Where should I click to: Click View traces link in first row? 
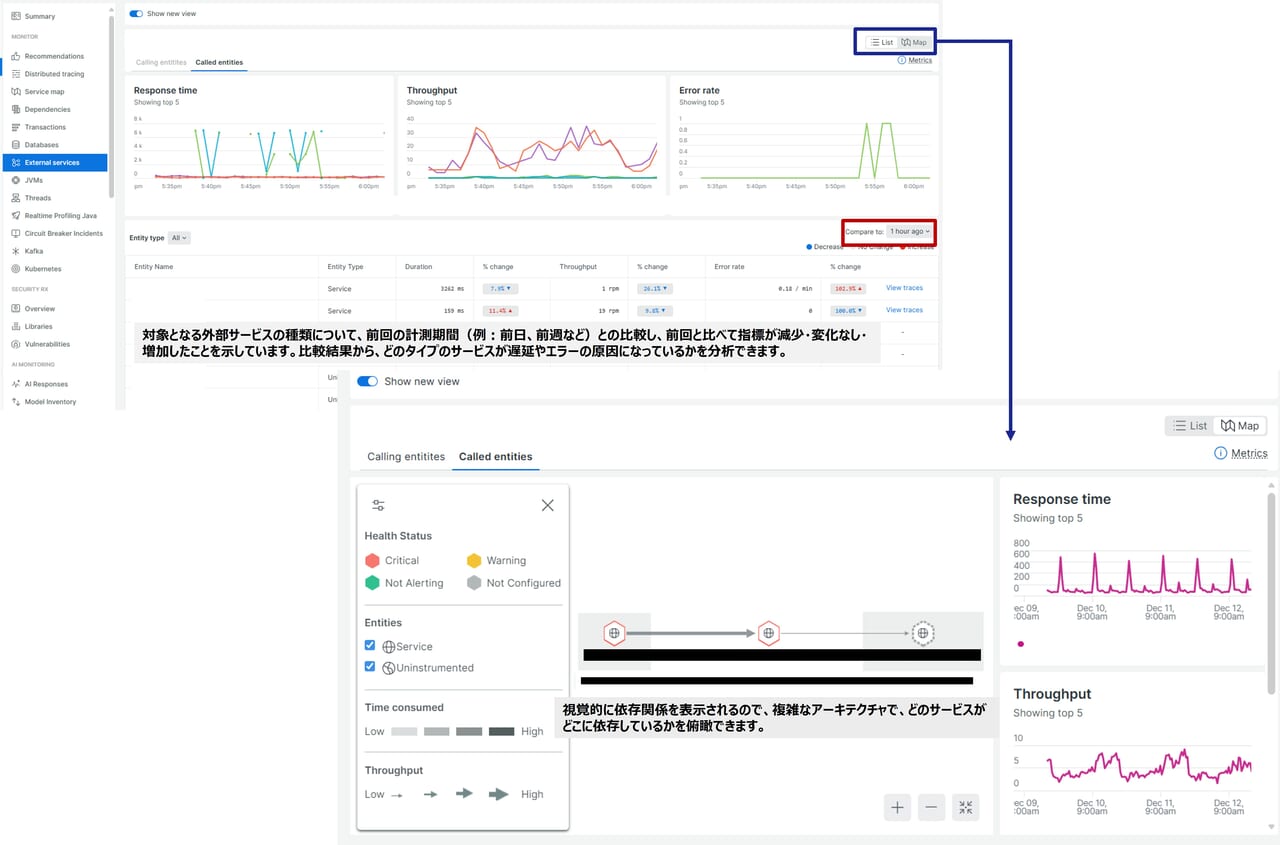(904, 288)
